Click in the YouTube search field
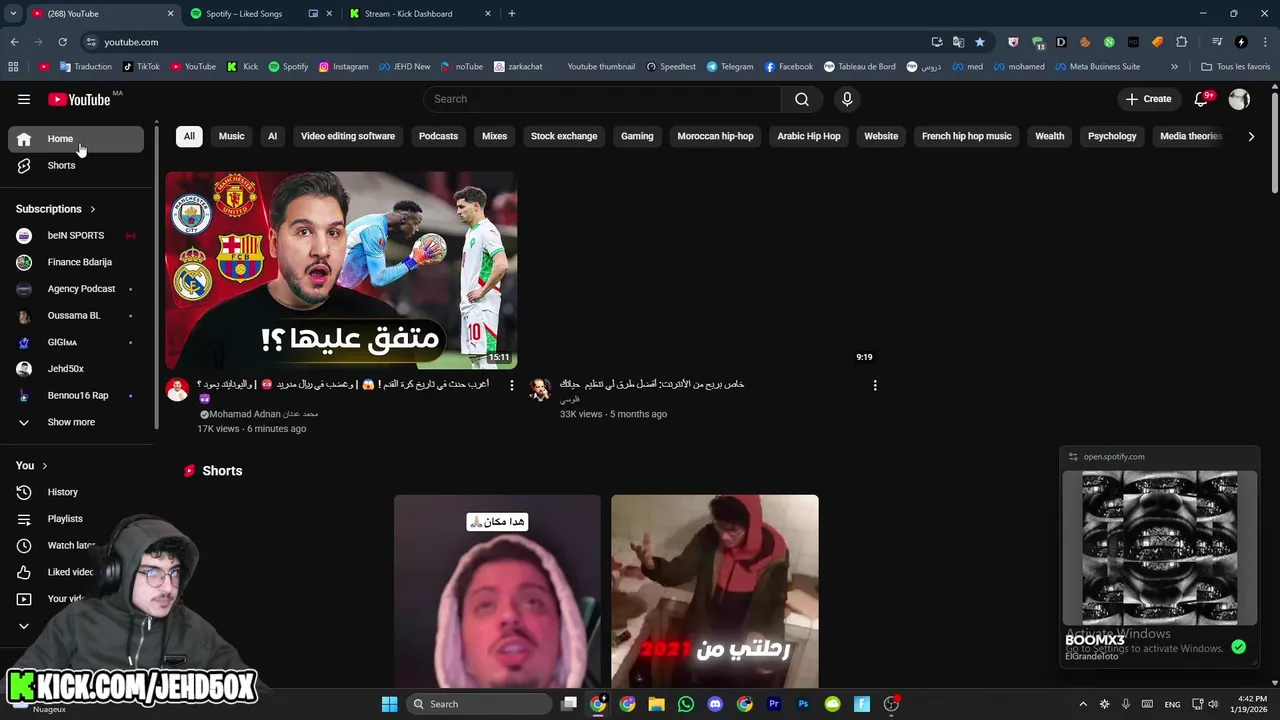The width and height of the screenshot is (1280, 720). [602, 99]
